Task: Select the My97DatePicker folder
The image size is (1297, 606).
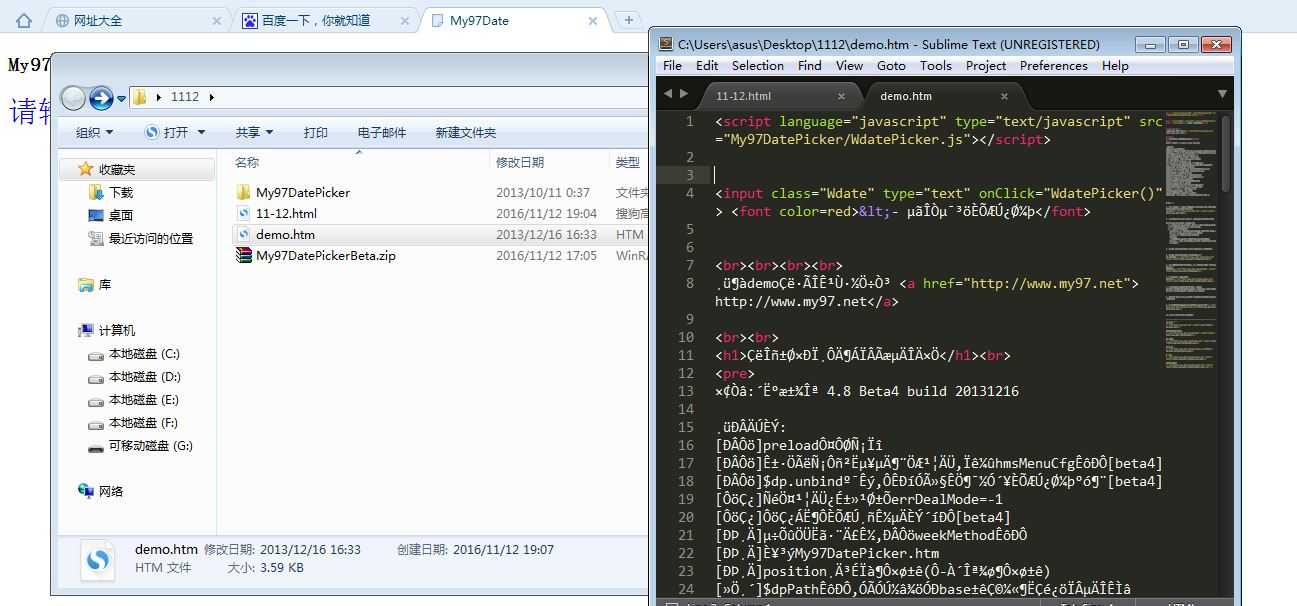Action: 293,192
